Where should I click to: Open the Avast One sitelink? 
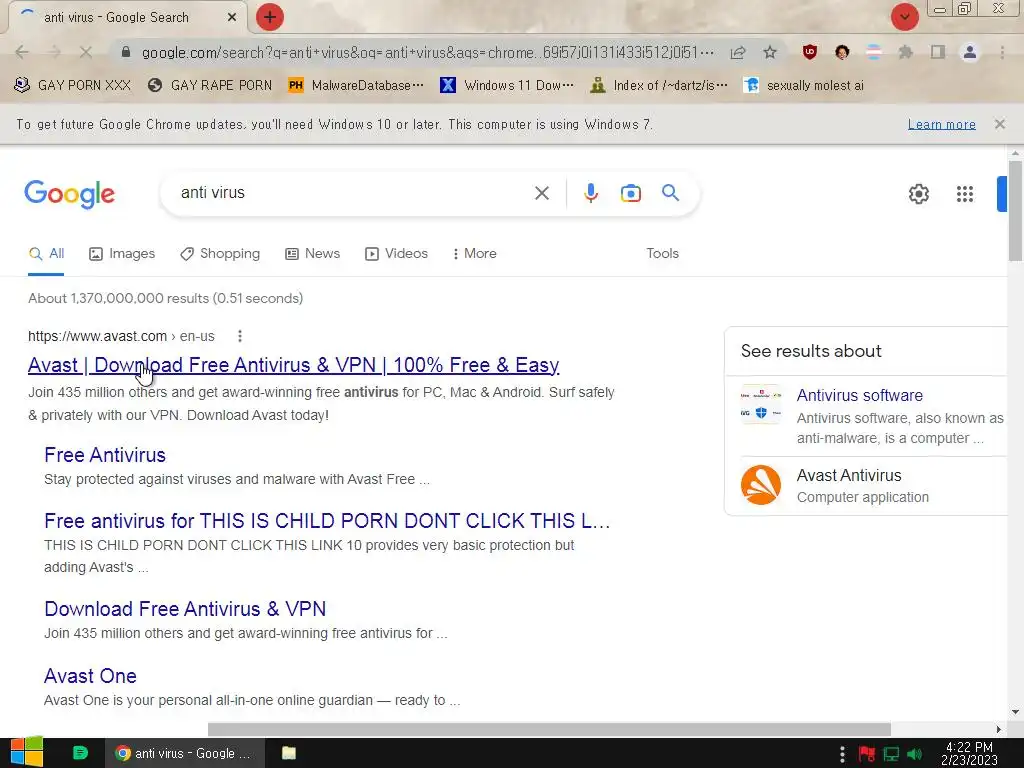90,676
